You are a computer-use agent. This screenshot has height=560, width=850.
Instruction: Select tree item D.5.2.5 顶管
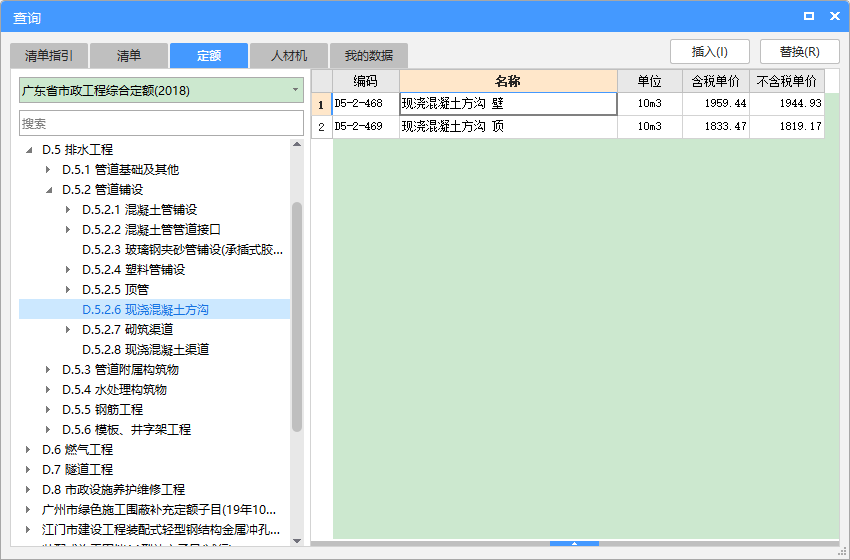click(x=115, y=289)
